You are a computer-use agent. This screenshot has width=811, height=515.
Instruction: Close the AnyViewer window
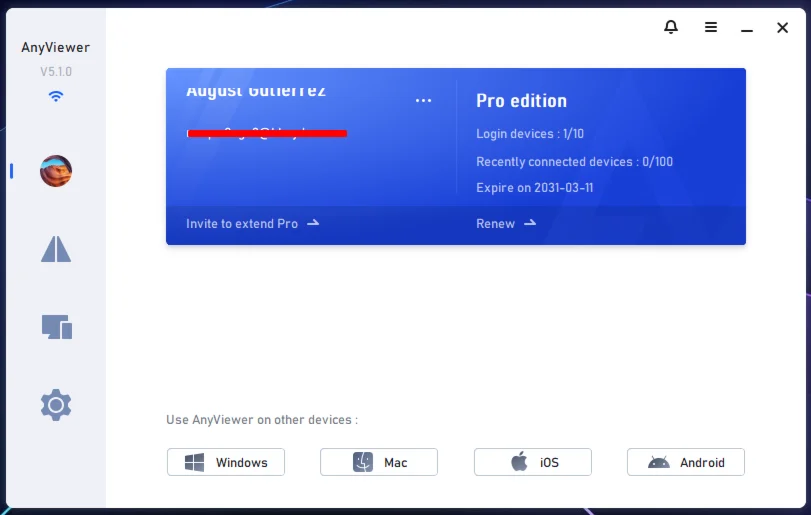[782, 27]
